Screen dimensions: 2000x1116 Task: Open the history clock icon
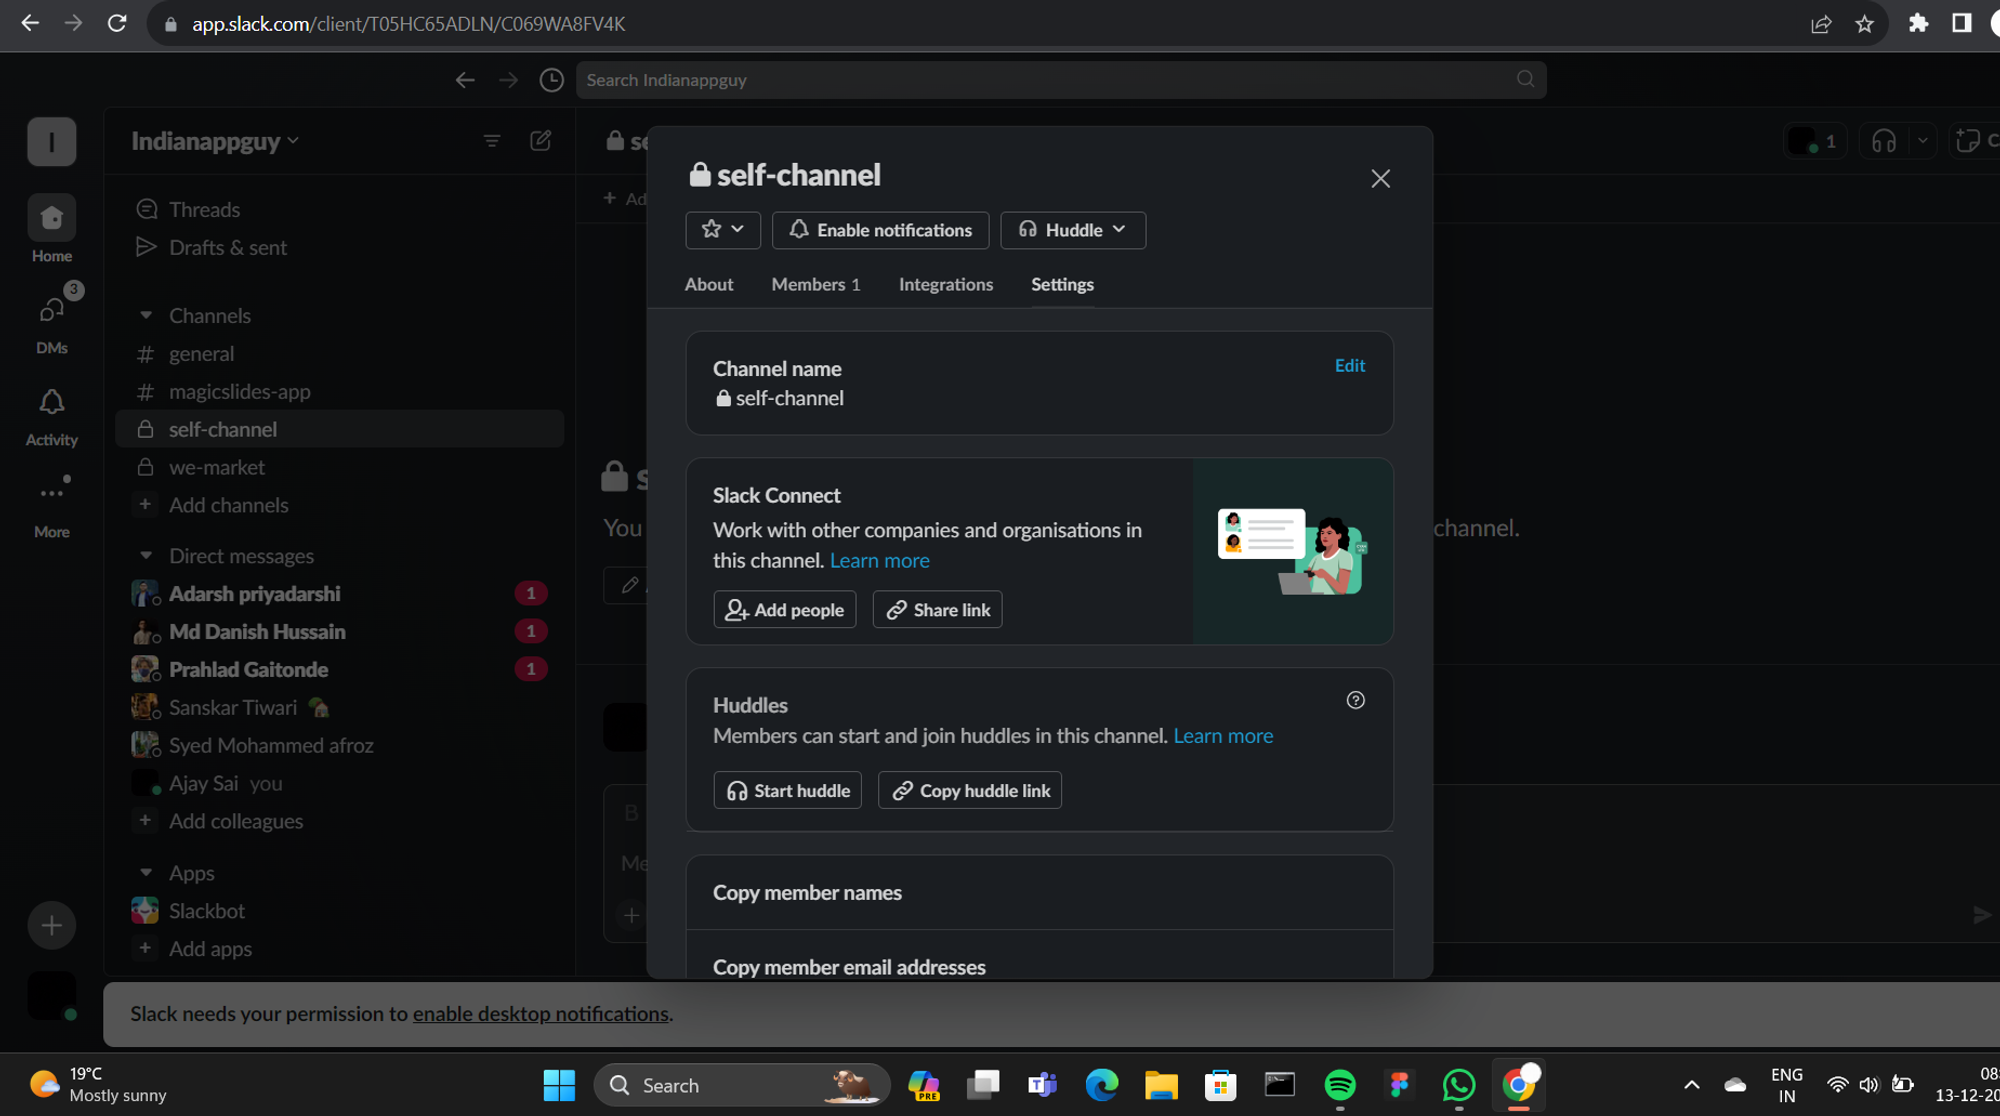click(x=551, y=80)
